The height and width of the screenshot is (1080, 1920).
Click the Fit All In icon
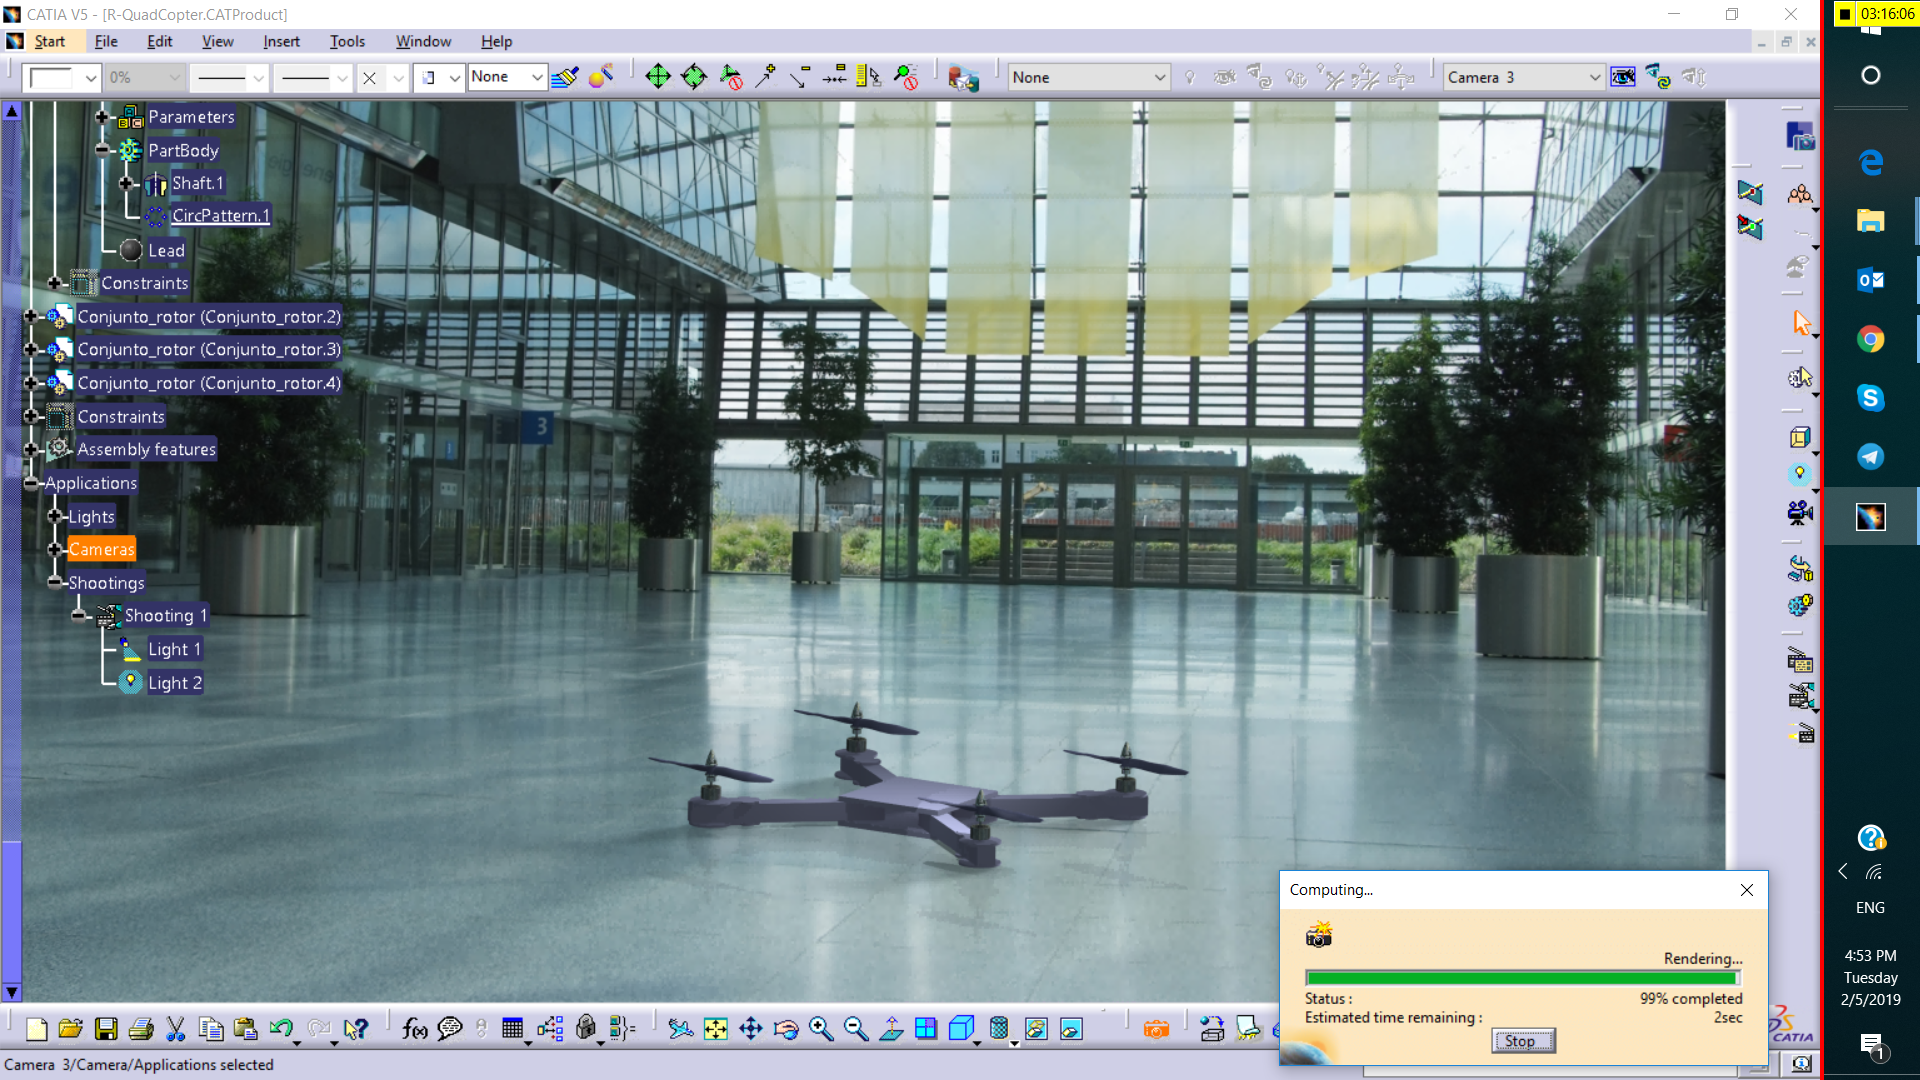pyautogui.click(x=716, y=1029)
